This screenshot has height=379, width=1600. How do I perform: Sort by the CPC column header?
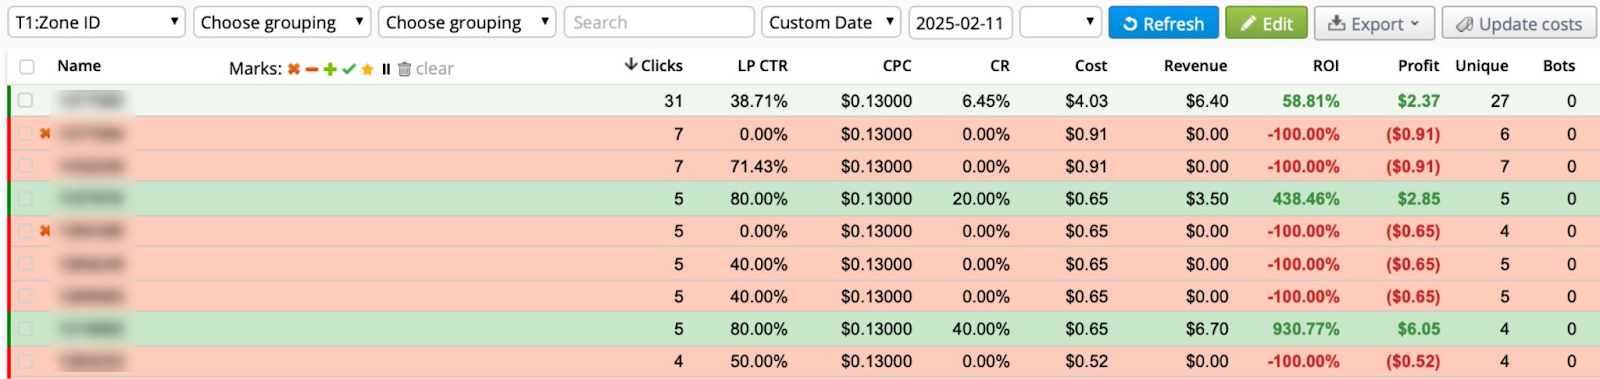(897, 66)
